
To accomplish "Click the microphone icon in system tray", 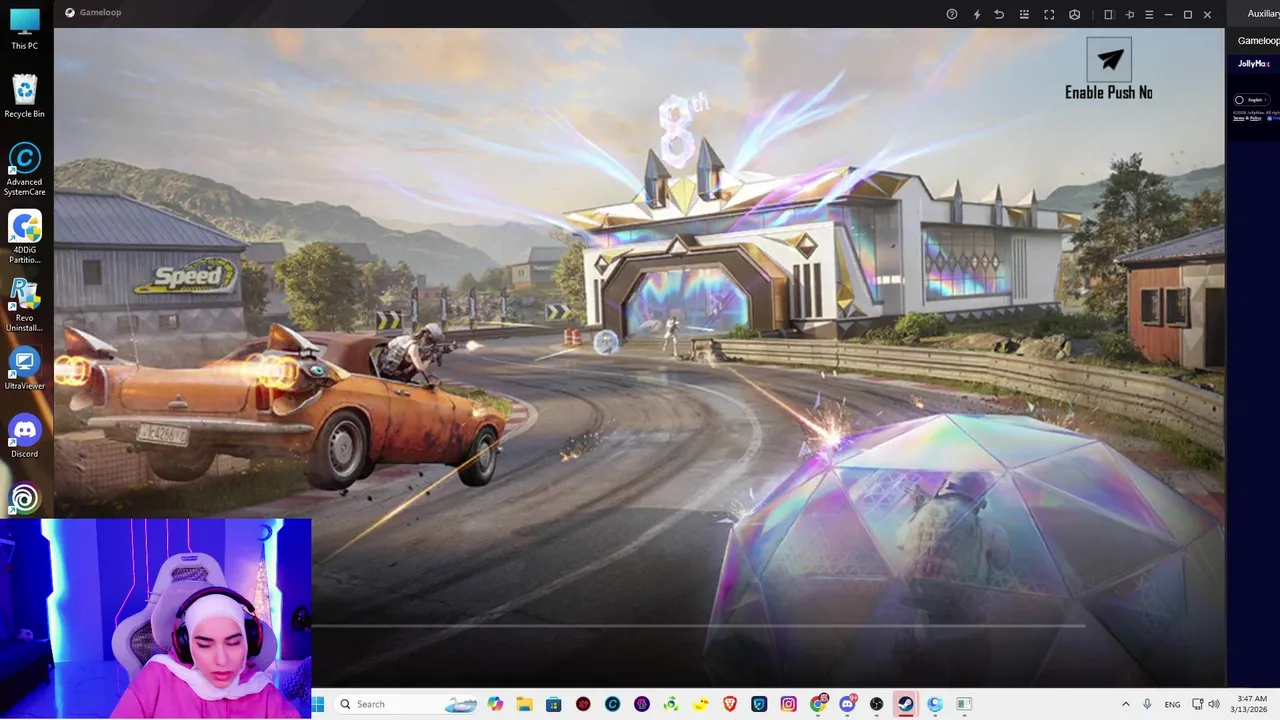I will tap(1147, 704).
